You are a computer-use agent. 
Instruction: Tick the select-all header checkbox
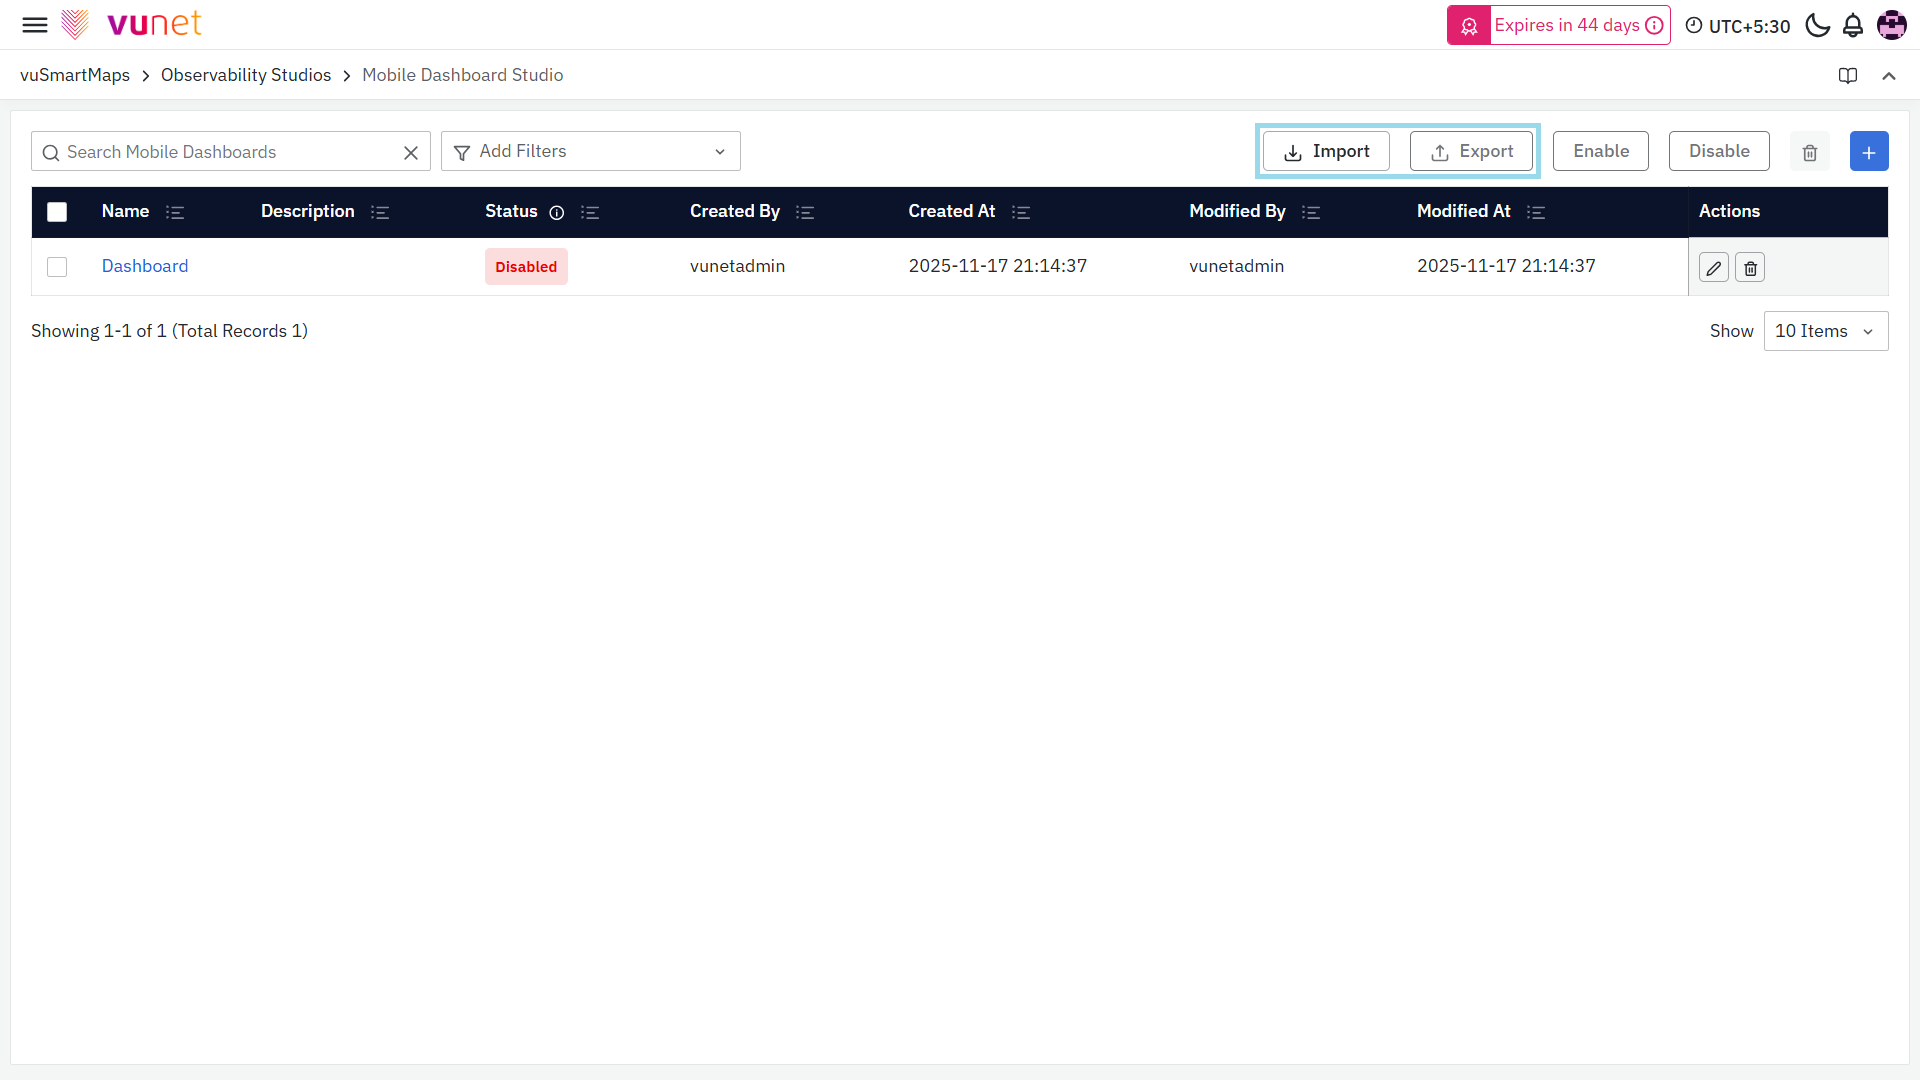point(57,212)
